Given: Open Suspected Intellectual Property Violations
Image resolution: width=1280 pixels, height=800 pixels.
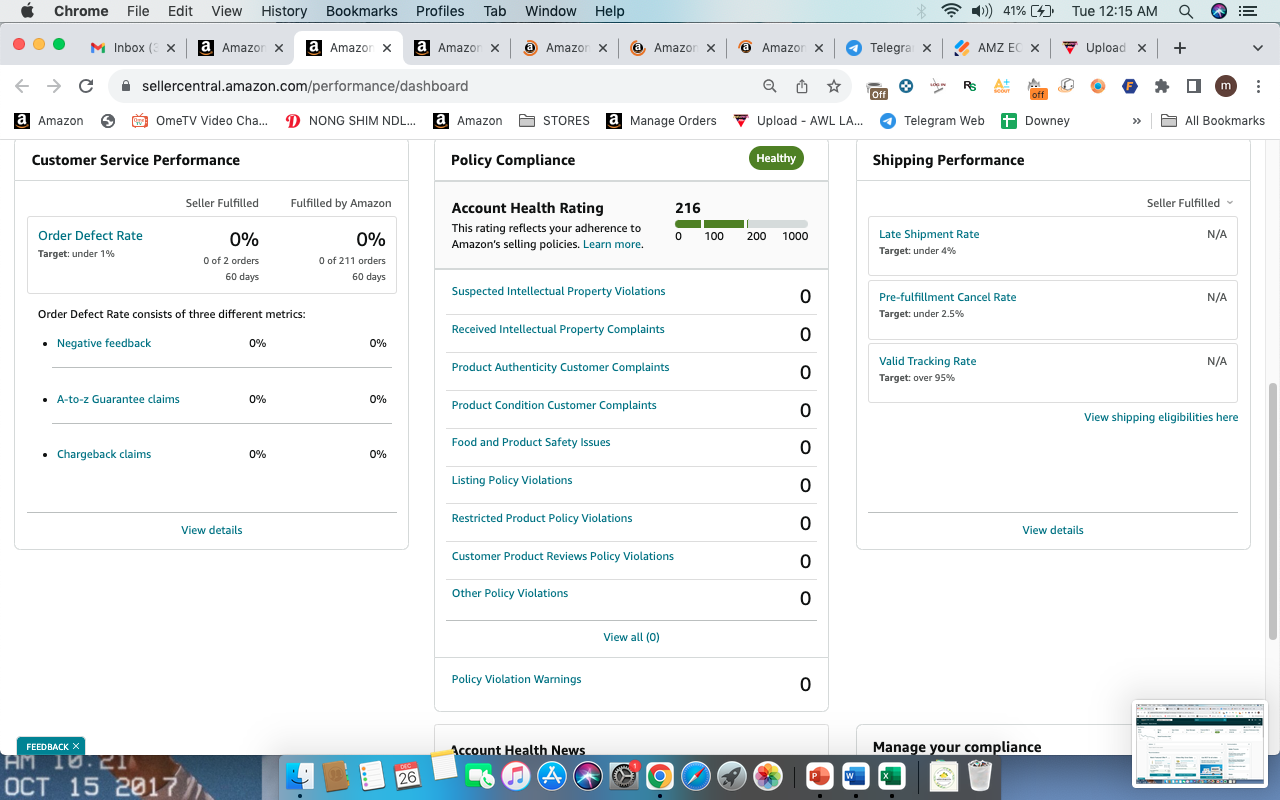Looking at the screenshot, I should [558, 291].
